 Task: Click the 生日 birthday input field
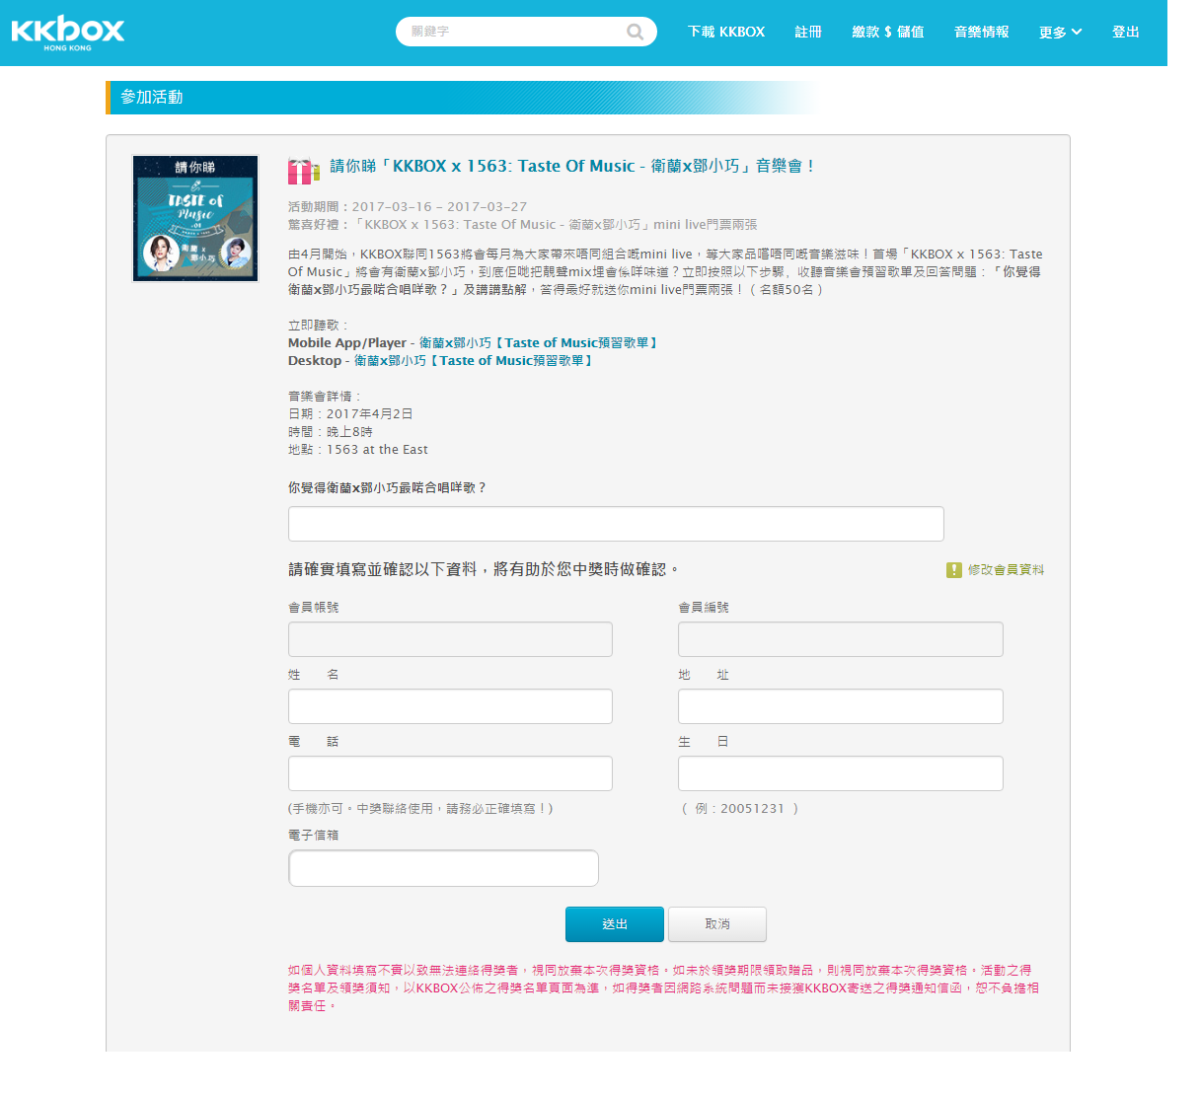click(x=840, y=774)
